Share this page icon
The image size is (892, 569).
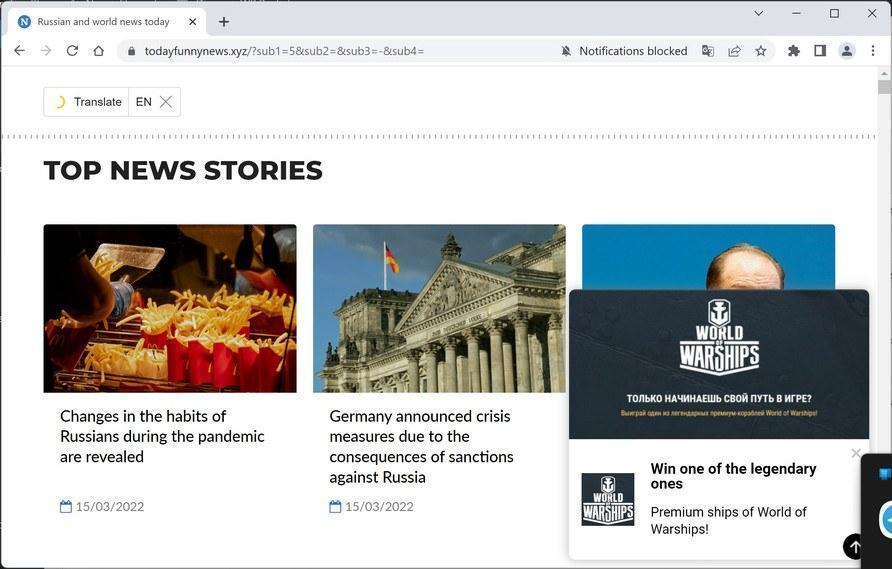click(734, 51)
